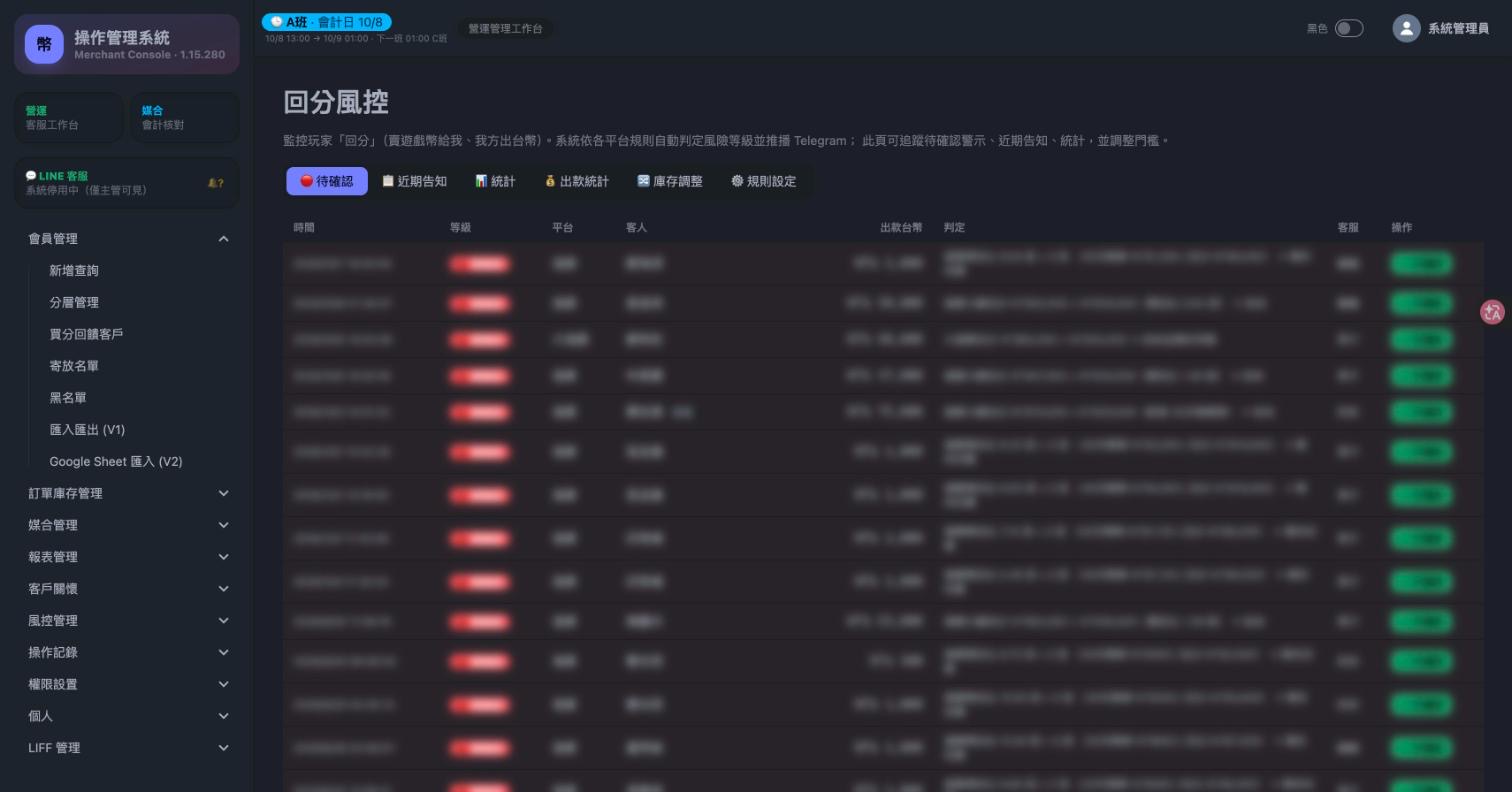
Task: Switch to the 近期告知 tab
Action: 414,181
